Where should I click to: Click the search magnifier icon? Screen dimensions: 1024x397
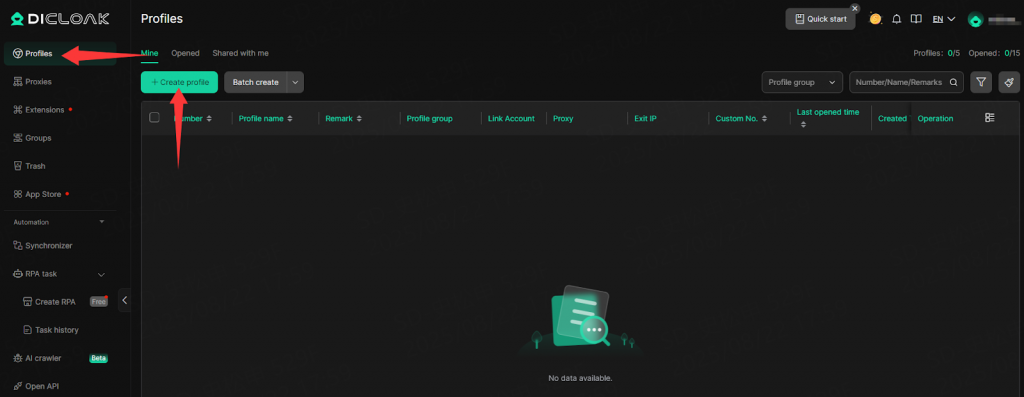pos(953,82)
